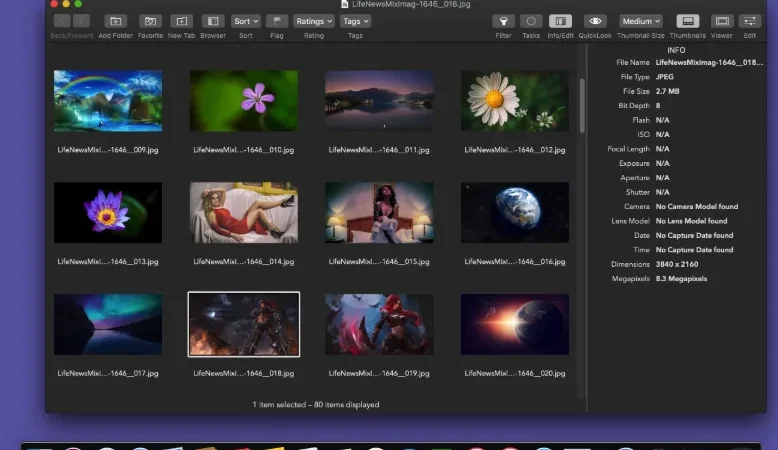
Task: Click the Tasks circle icon
Action: [x=531, y=21]
